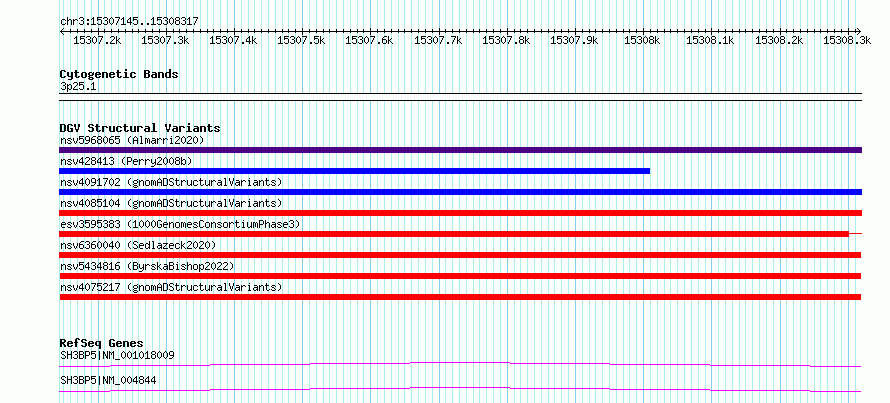
Task: Click the 15307.3k ruler position
Action: click(x=165, y=40)
